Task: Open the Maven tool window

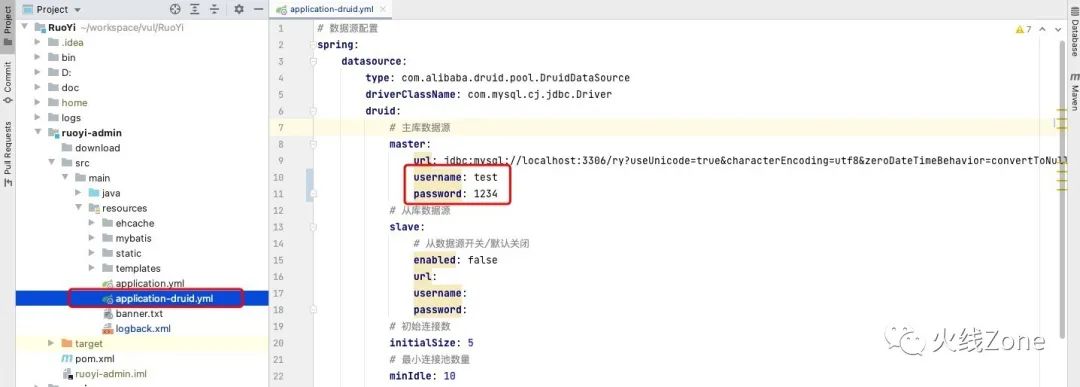Action: pos(1073,91)
